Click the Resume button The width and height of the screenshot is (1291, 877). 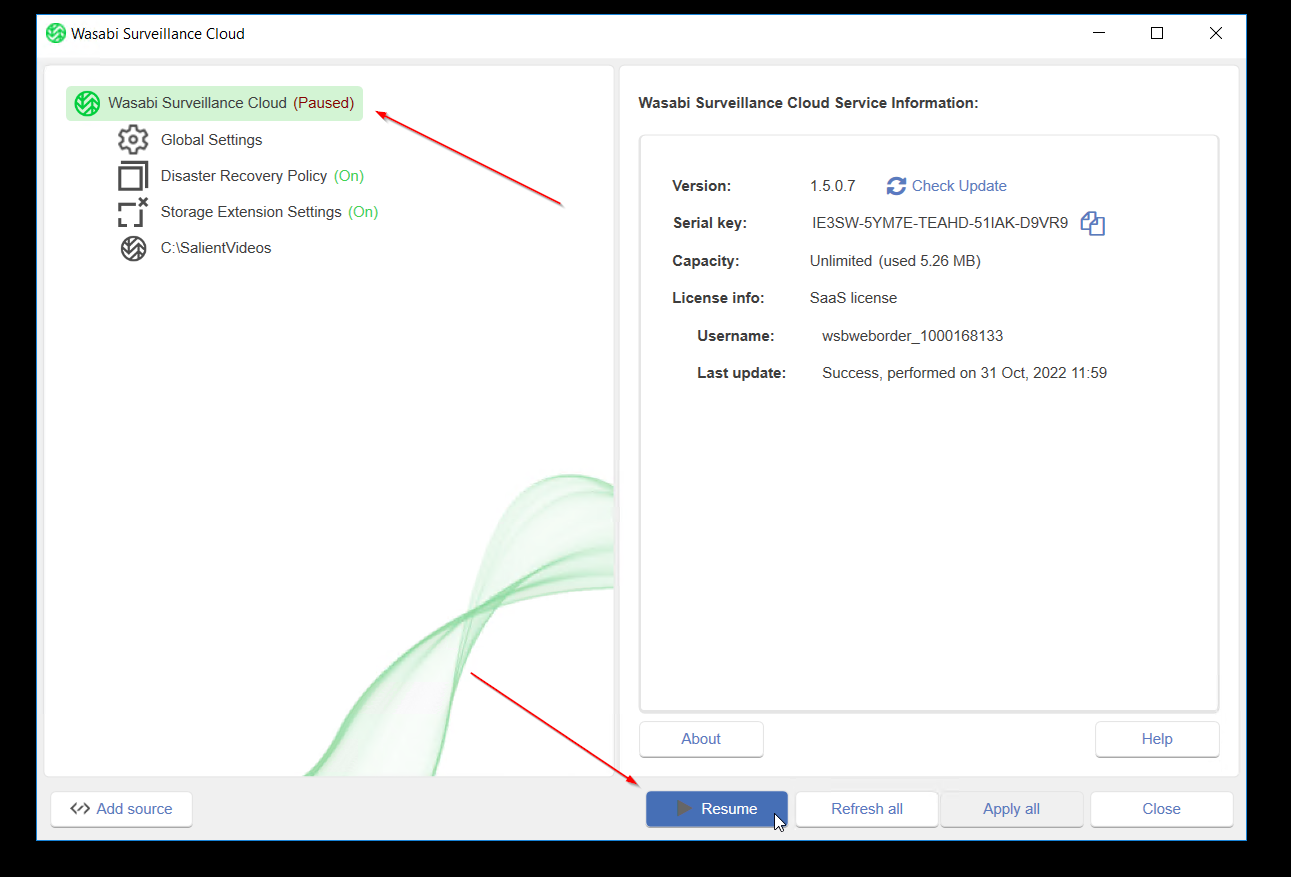click(x=717, y=809)
